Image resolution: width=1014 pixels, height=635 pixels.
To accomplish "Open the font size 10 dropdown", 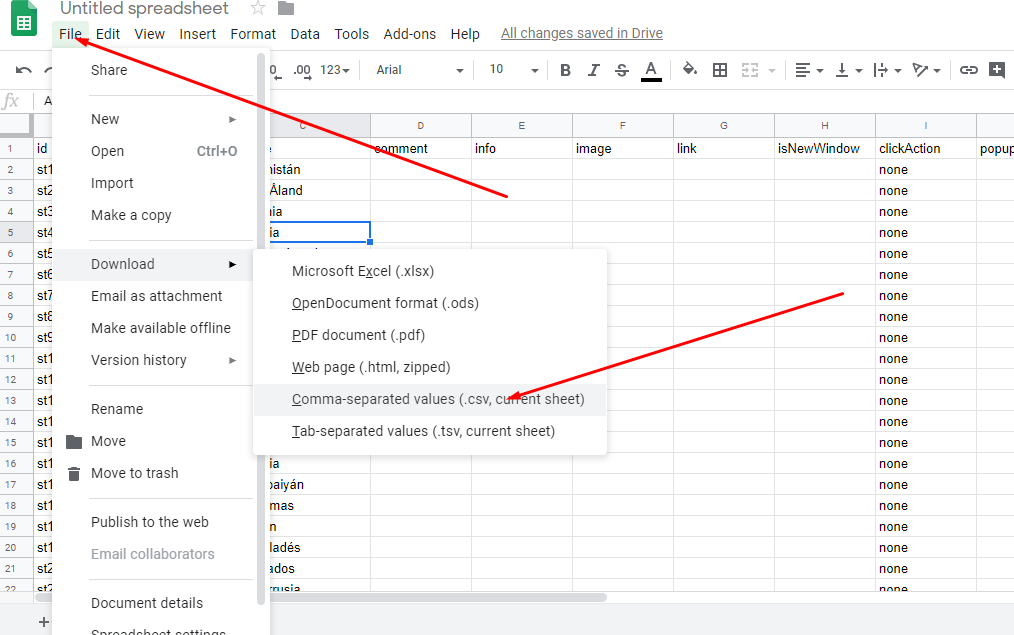I will pyautogui.click(x=513, y=70).
